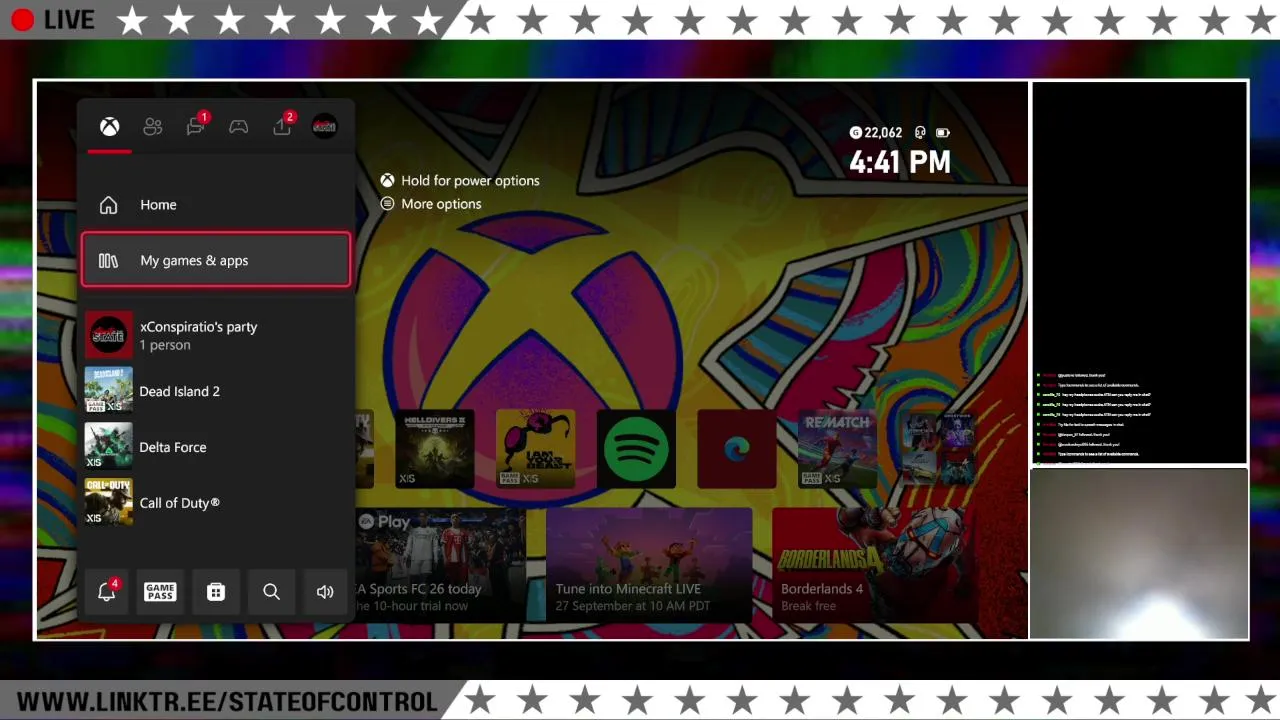Open xConspiratio's party entry
Image resolution: width=1280 pixels, height=720 pixels.
pyautogui.click(x=216, y=335)
